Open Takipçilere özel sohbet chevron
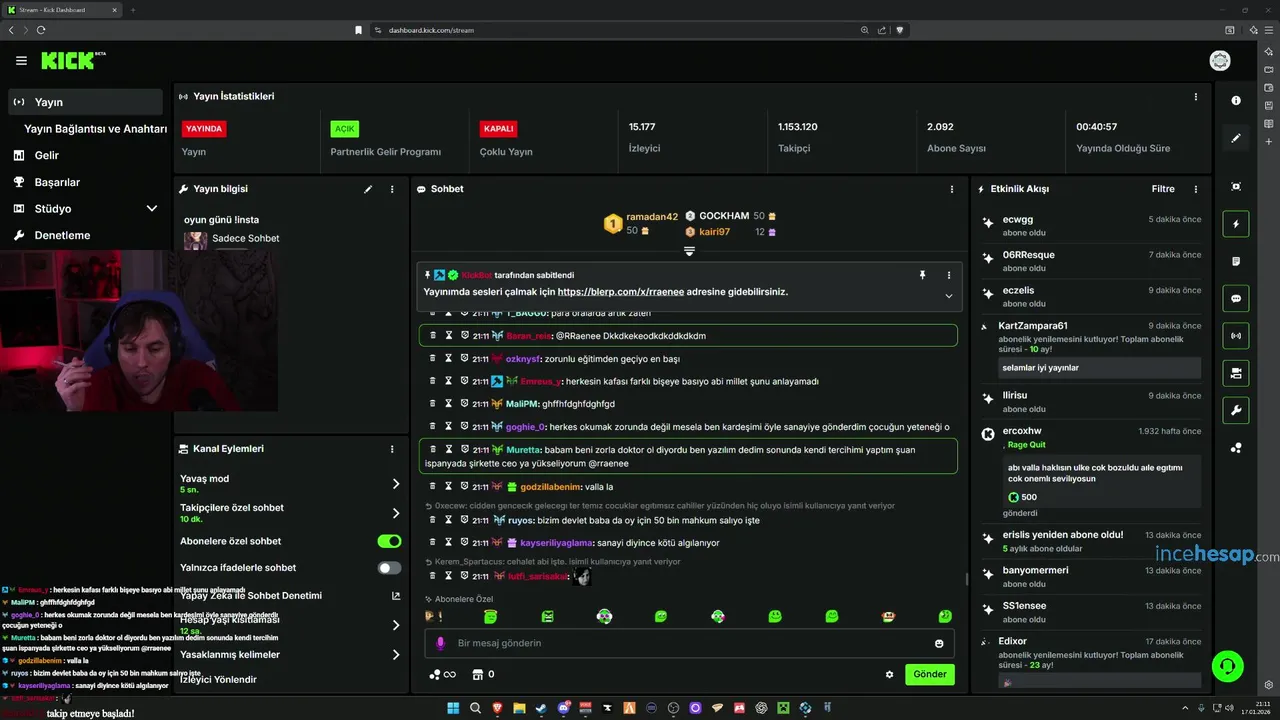Screen dimensions: 1280x720 396,513
